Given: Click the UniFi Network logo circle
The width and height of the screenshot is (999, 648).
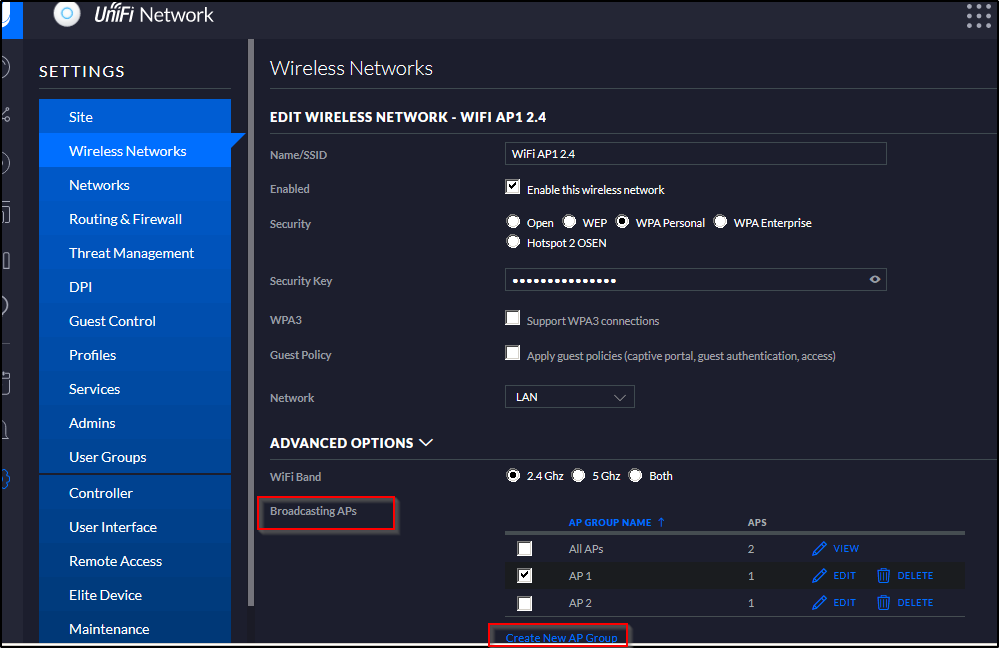Looking at the screenshot, I should click(67, 13).
